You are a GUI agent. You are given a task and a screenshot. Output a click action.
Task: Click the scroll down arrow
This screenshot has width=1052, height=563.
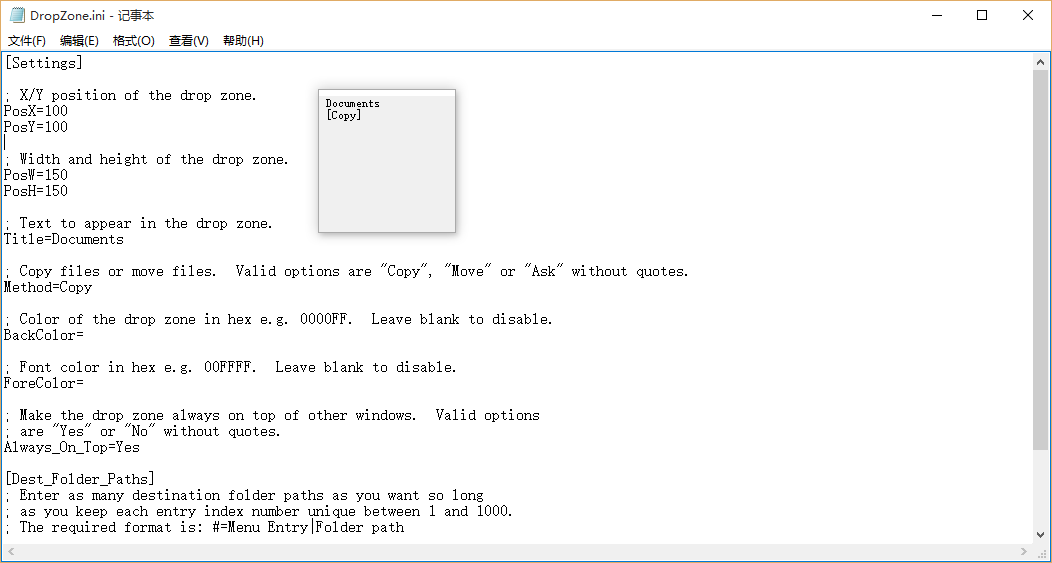[x=1041, y=535]
